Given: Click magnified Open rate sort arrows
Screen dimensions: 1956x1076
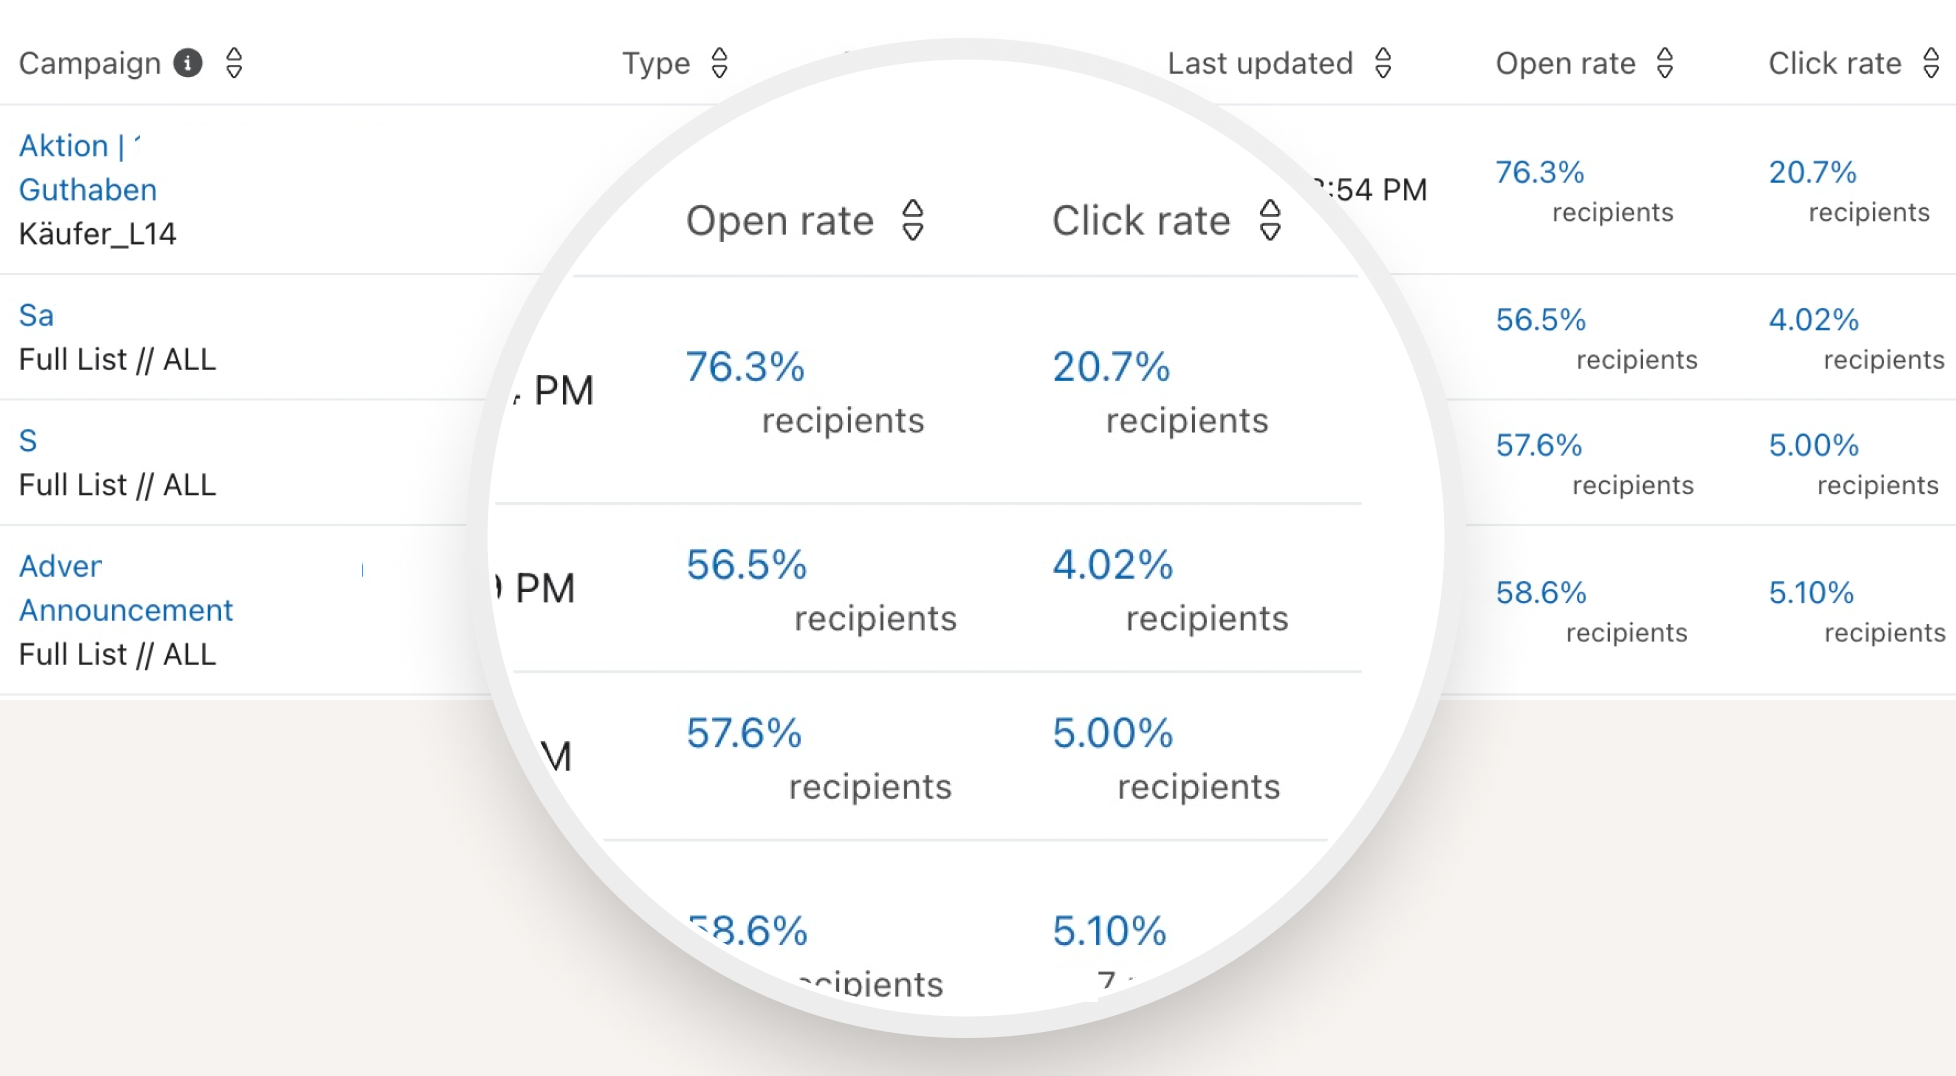Looking at the screenshot, I should pos(912,220).
